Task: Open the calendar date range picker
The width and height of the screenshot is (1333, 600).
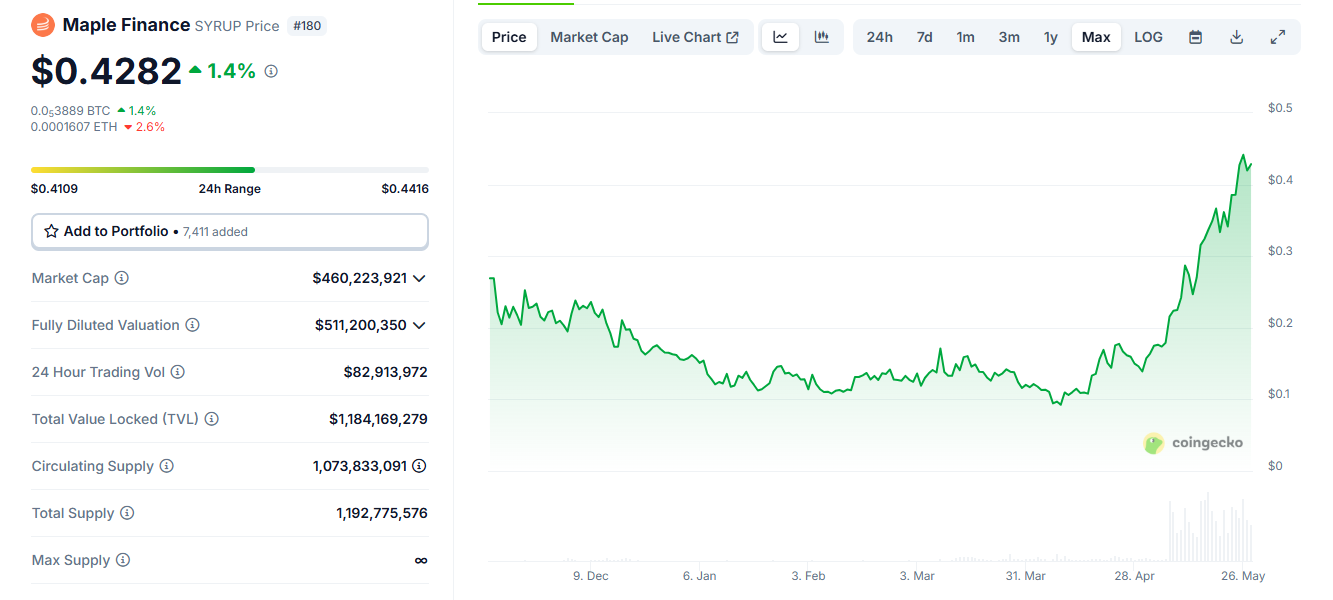Action: tap(1195, 37)
